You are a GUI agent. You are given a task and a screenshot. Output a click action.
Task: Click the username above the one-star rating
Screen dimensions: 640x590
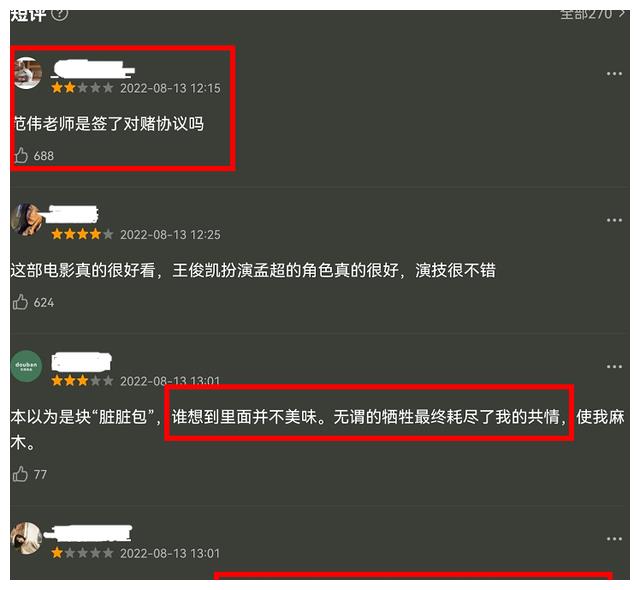[88, 533]
